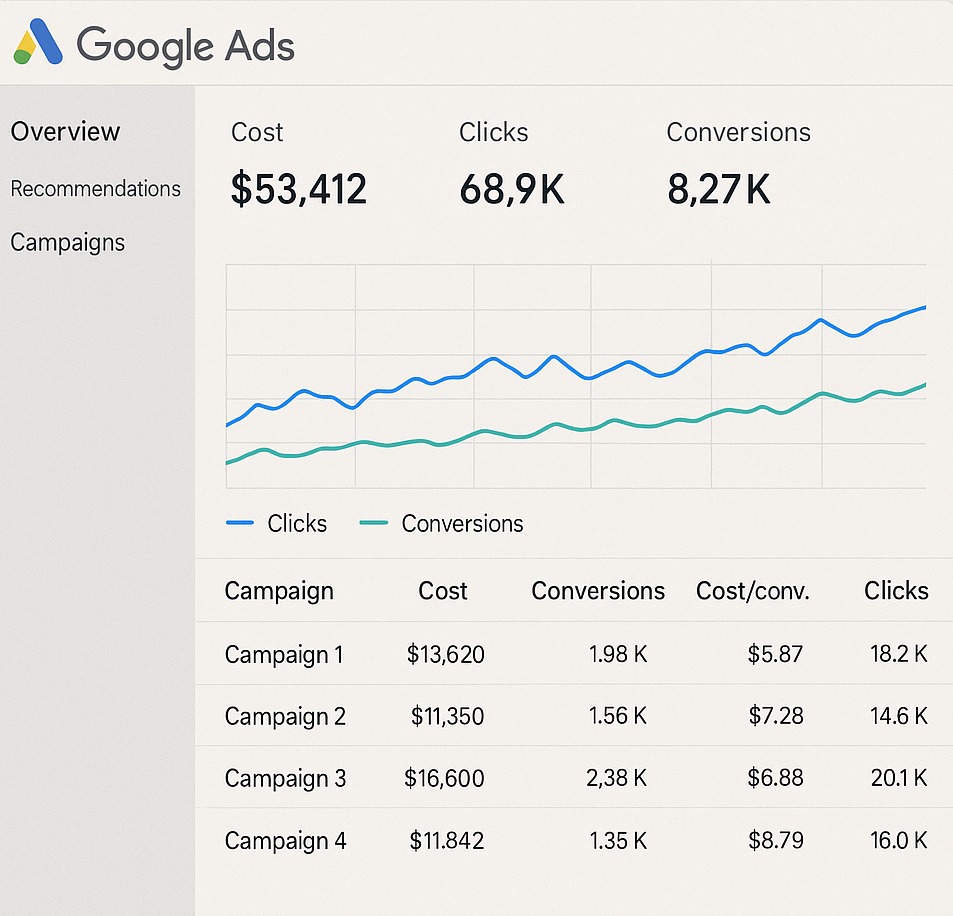Open the Campaign 3 row link

(x=285, y=779)
